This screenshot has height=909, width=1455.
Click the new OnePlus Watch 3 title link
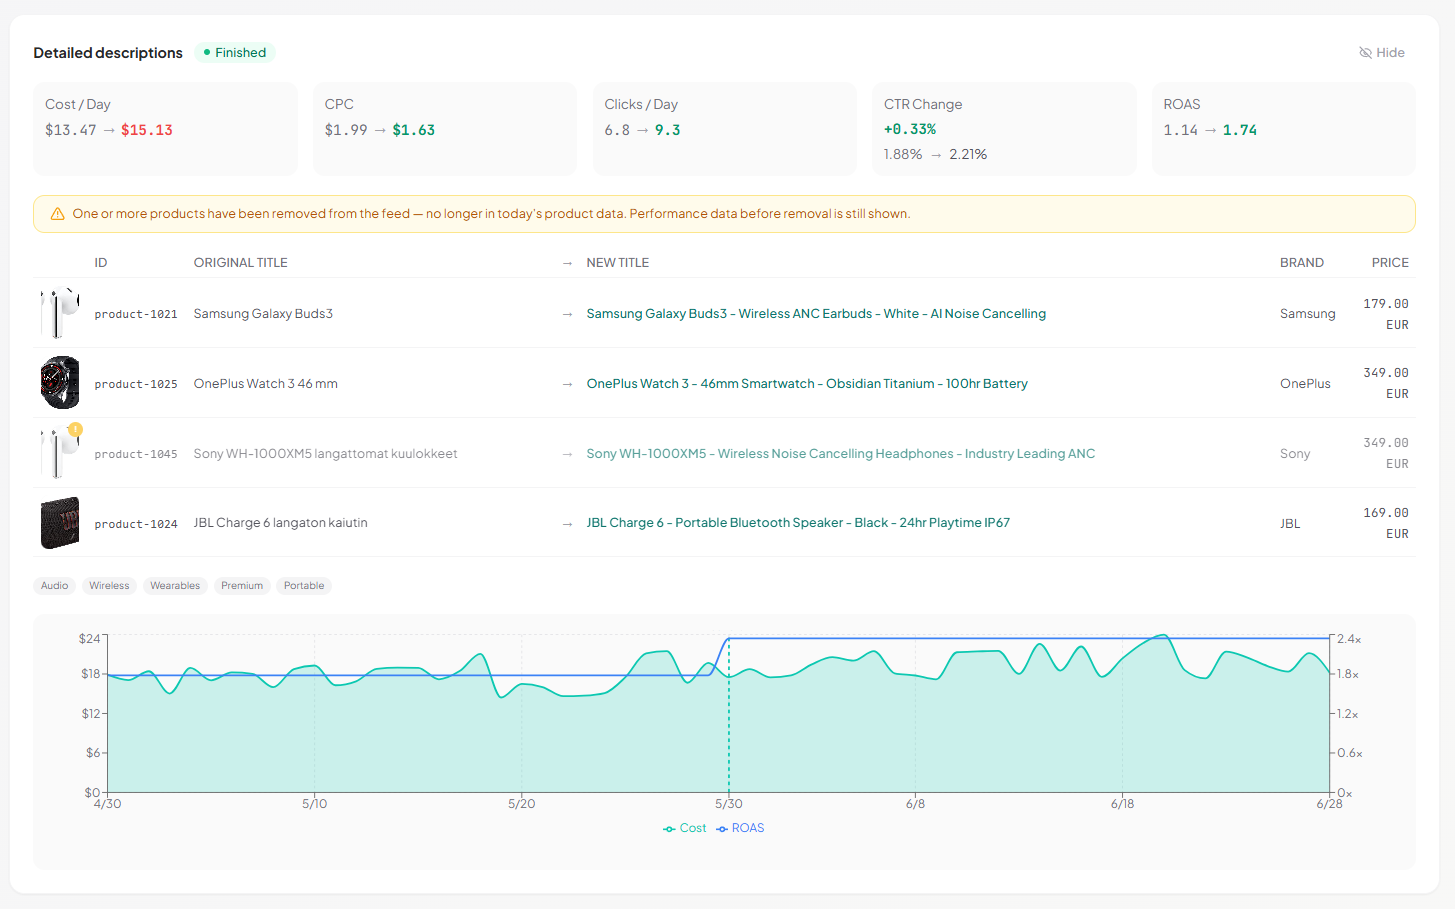807,384
